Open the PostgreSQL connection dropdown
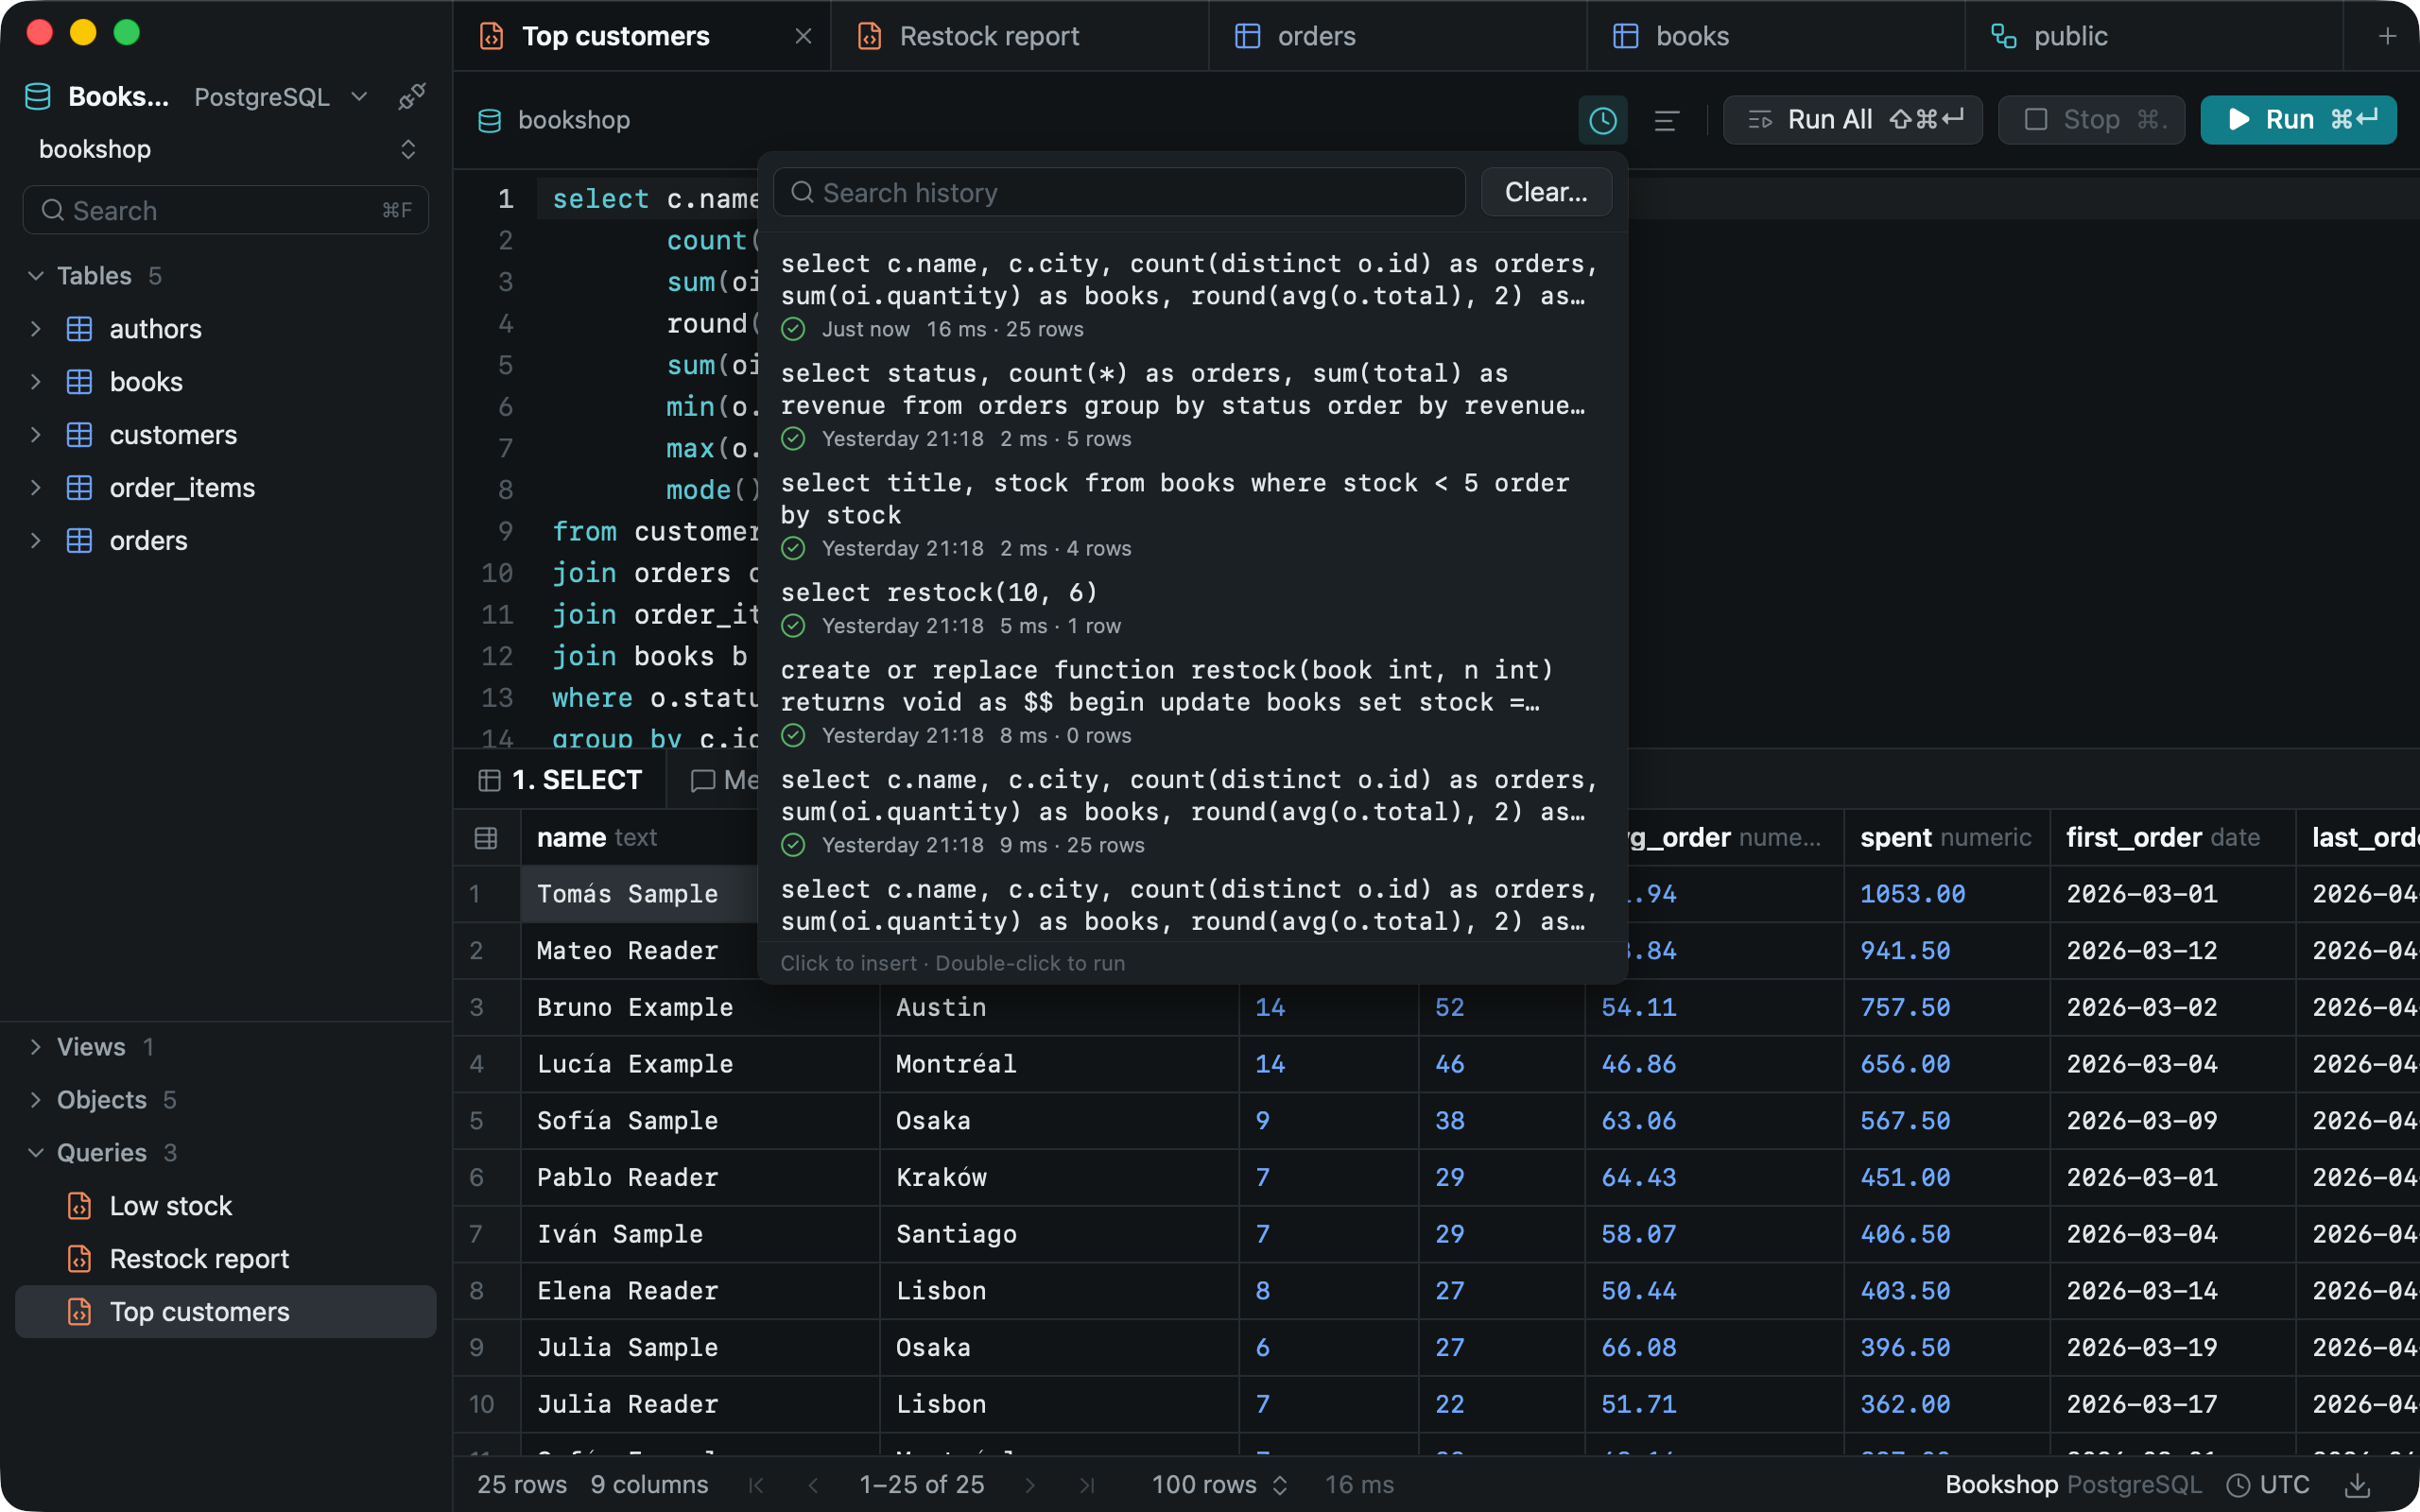This screenshot has height=1512, width=2420. click(281, 97)
